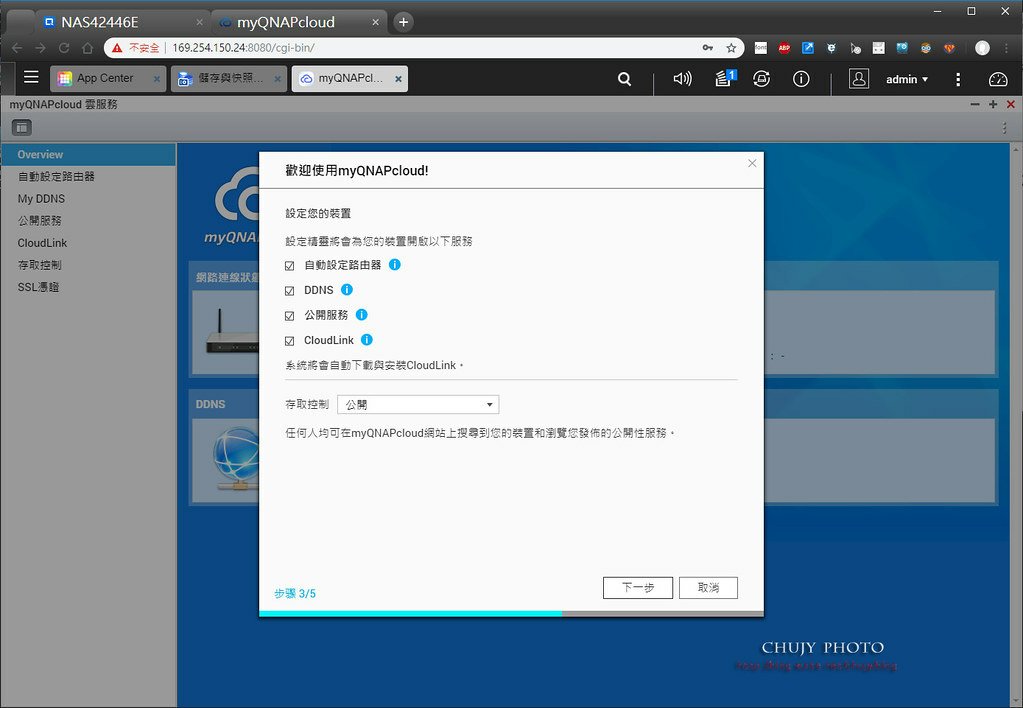This screenshot has width=1023, height=708.
Task: Click the 步驟 3/5 step indicator text
Action: tap(295, 593)
